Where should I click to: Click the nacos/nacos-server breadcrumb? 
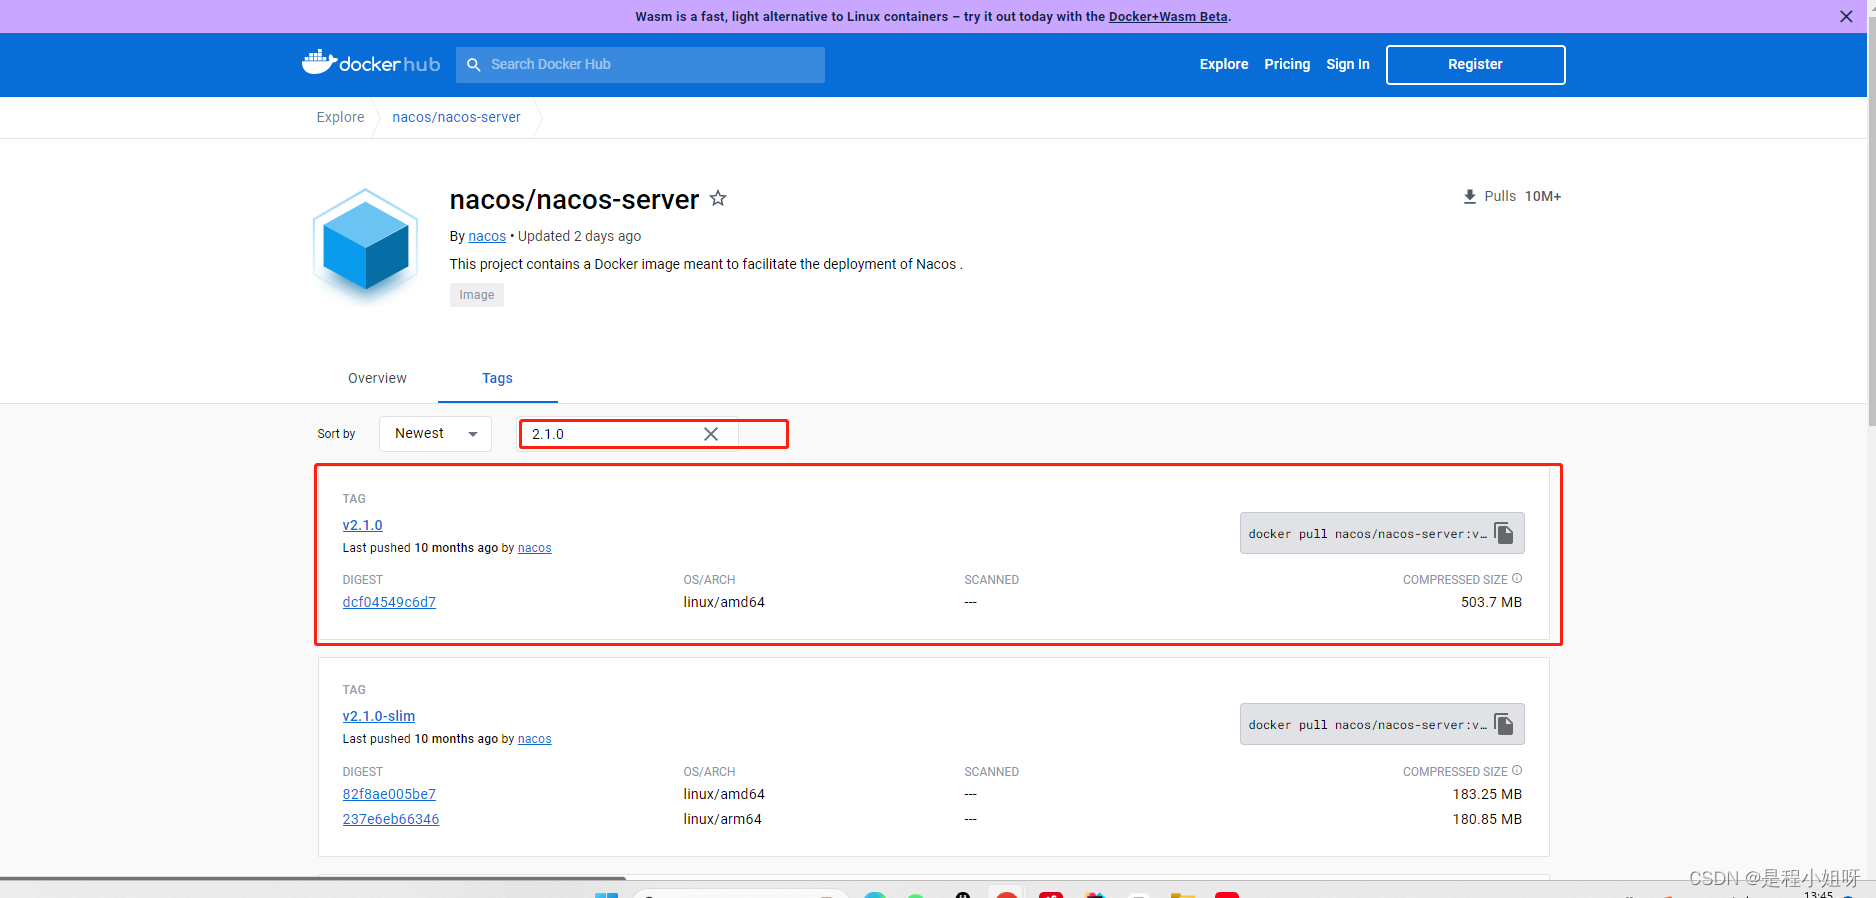pyautogui.click(x=456, y=117)
